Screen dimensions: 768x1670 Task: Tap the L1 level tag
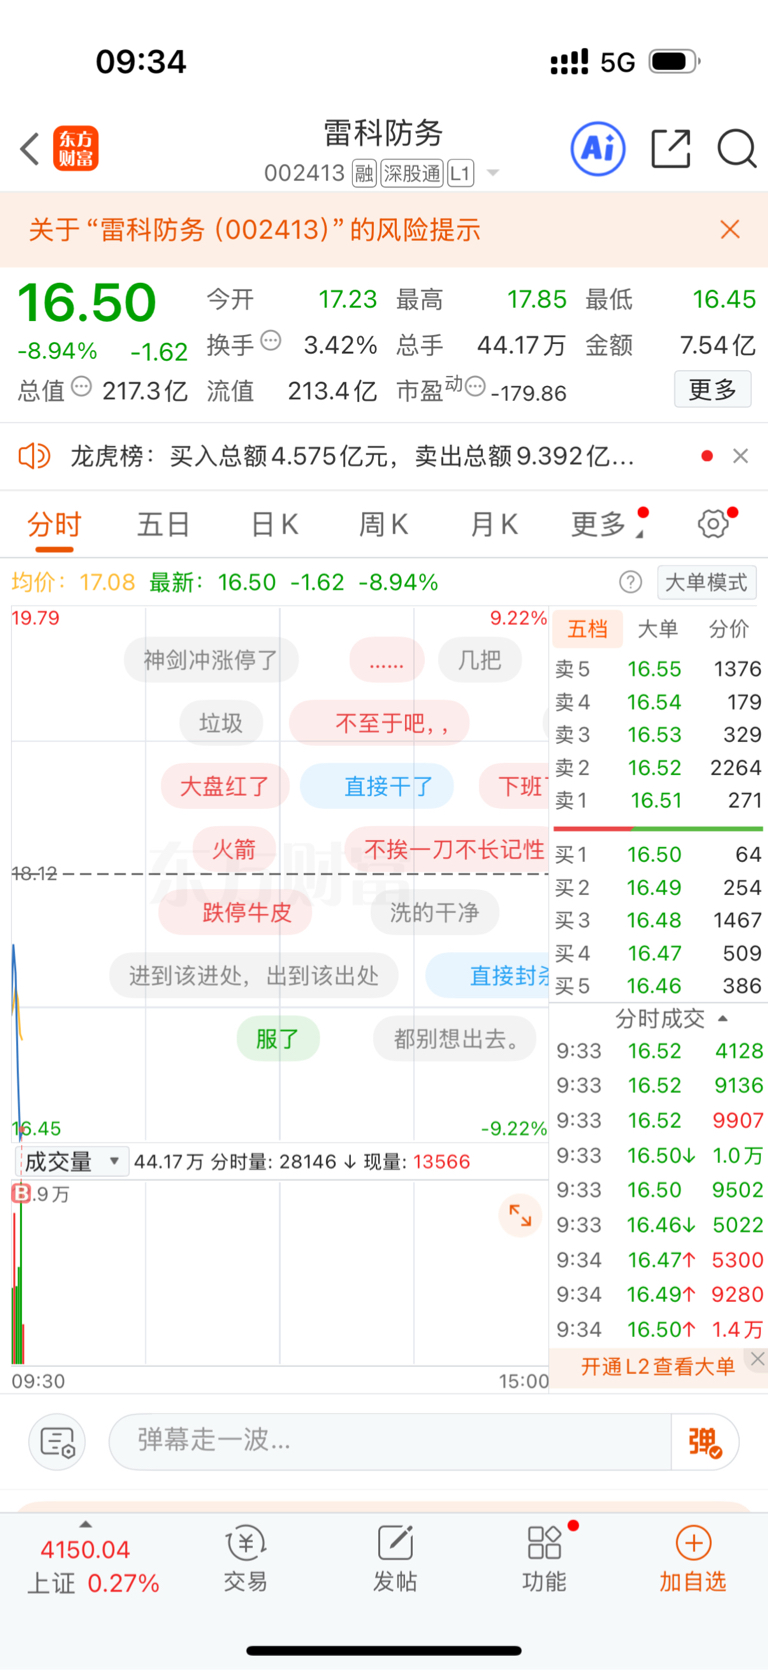click(x=460, y=173)
